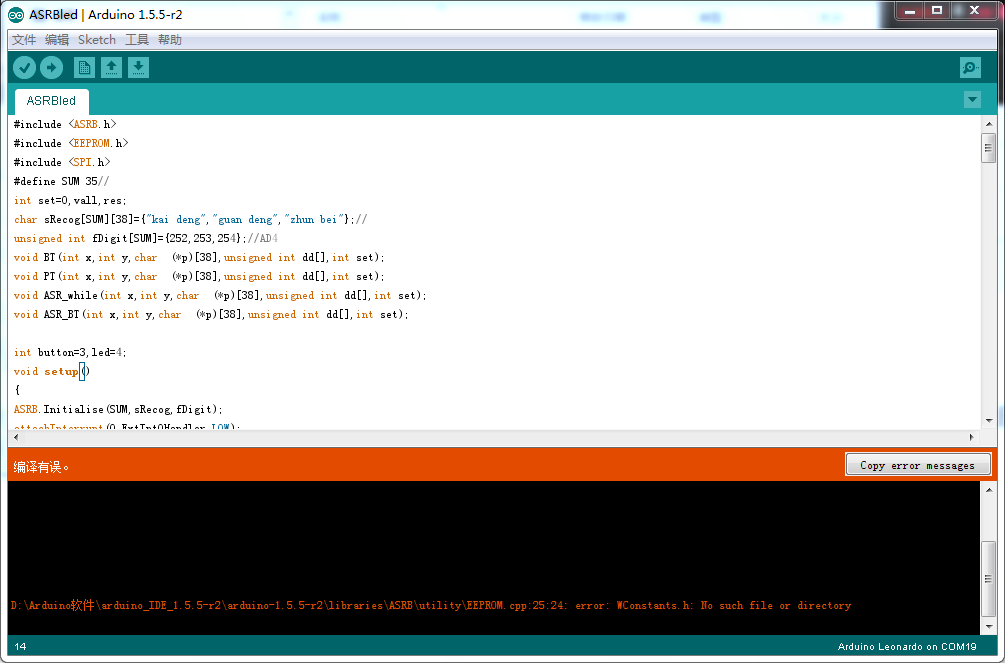
Task: Create a new sketch file icon
Action: tap(84, 67)
